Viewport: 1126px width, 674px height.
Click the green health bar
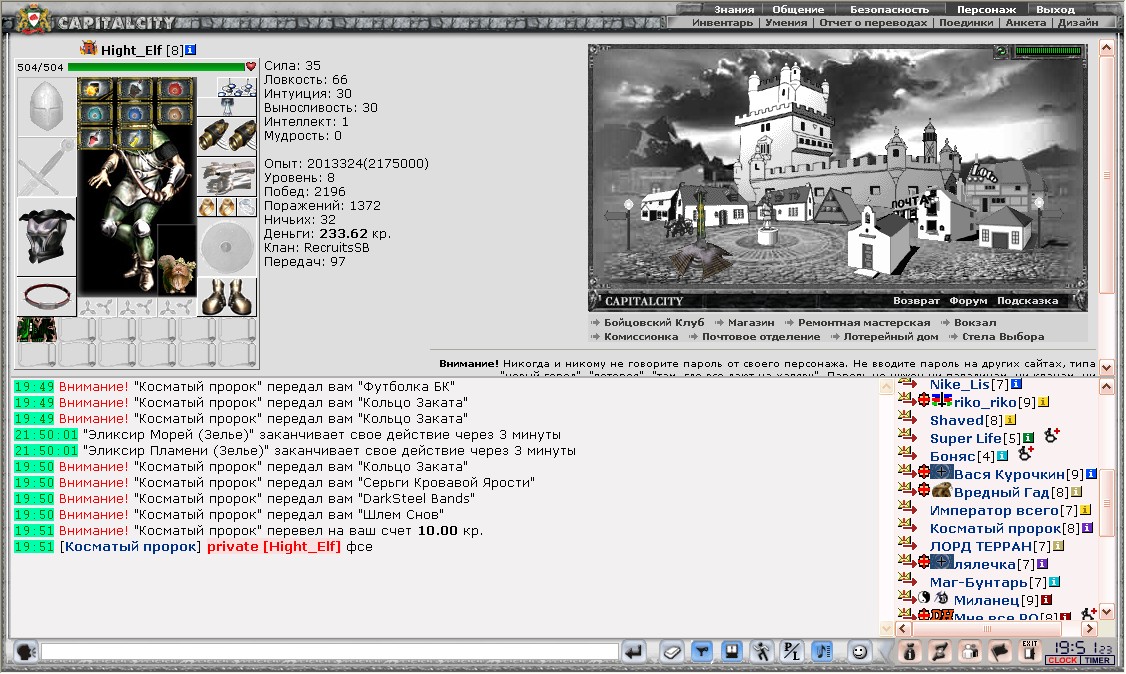pos(157,67)
